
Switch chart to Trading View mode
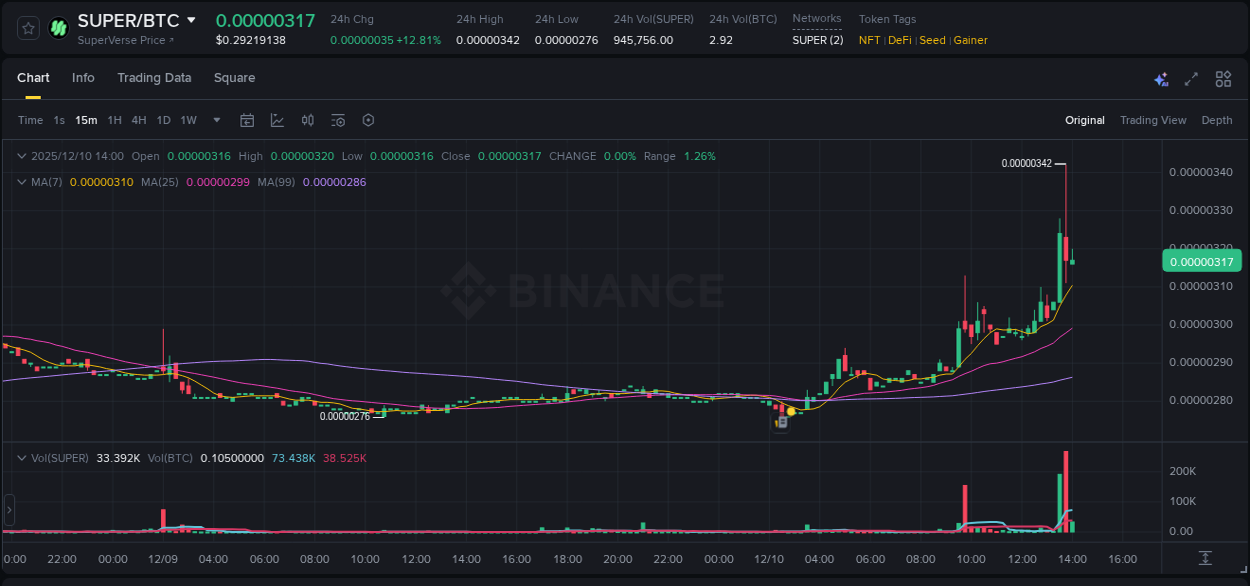1153,120
